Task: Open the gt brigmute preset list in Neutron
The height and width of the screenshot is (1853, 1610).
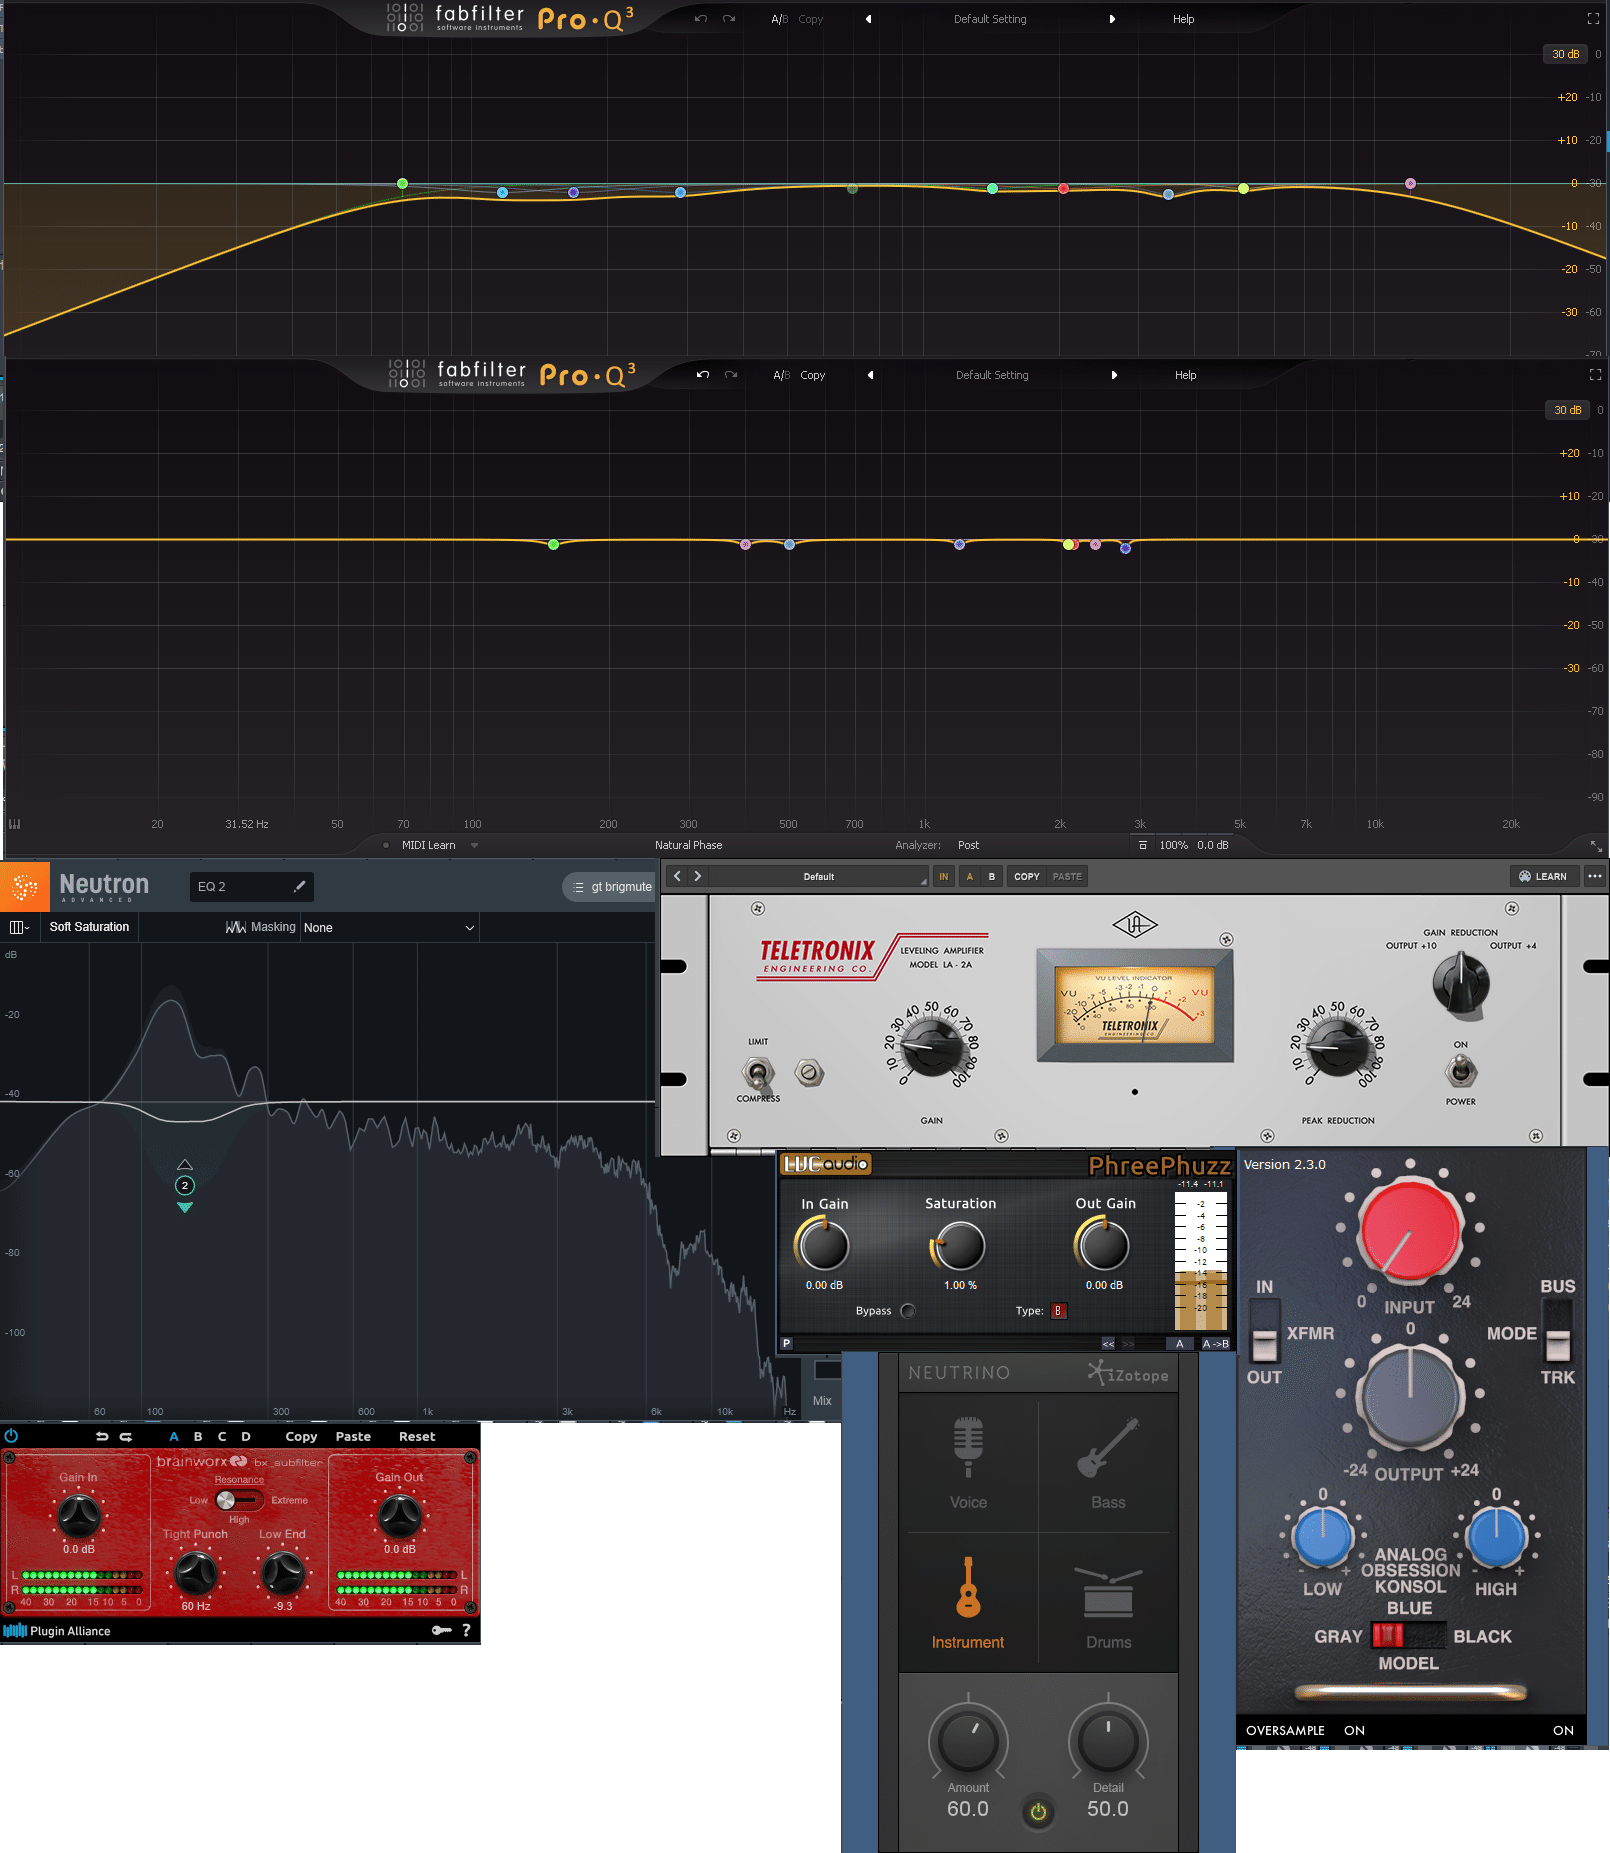Action: click(609, 887)
